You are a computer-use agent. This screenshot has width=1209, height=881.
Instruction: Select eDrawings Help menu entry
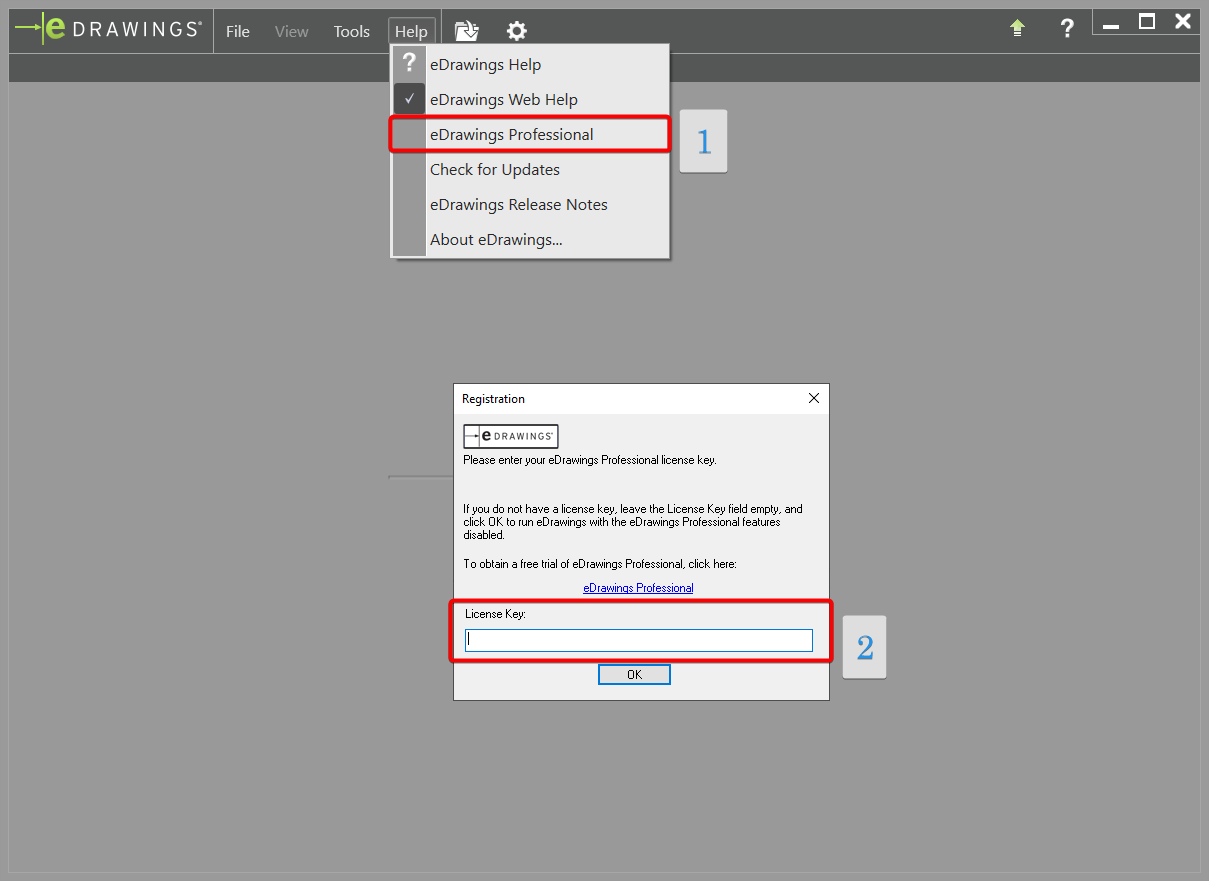[530, 65]
